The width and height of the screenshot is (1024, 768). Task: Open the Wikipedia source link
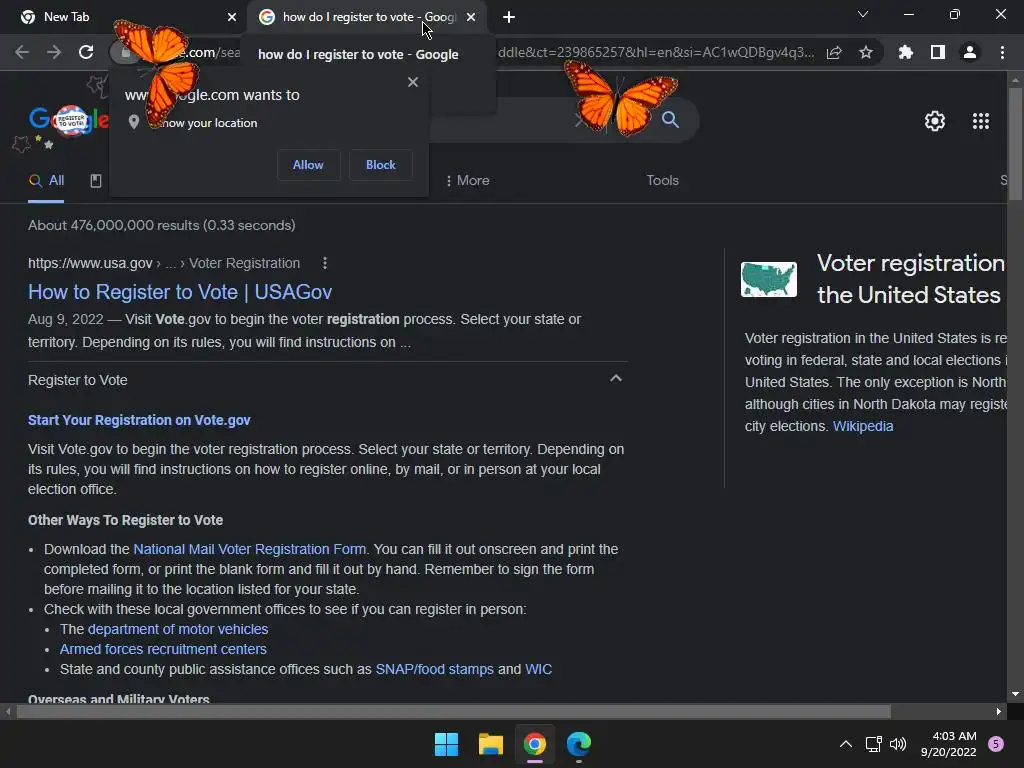click(863, 426)
